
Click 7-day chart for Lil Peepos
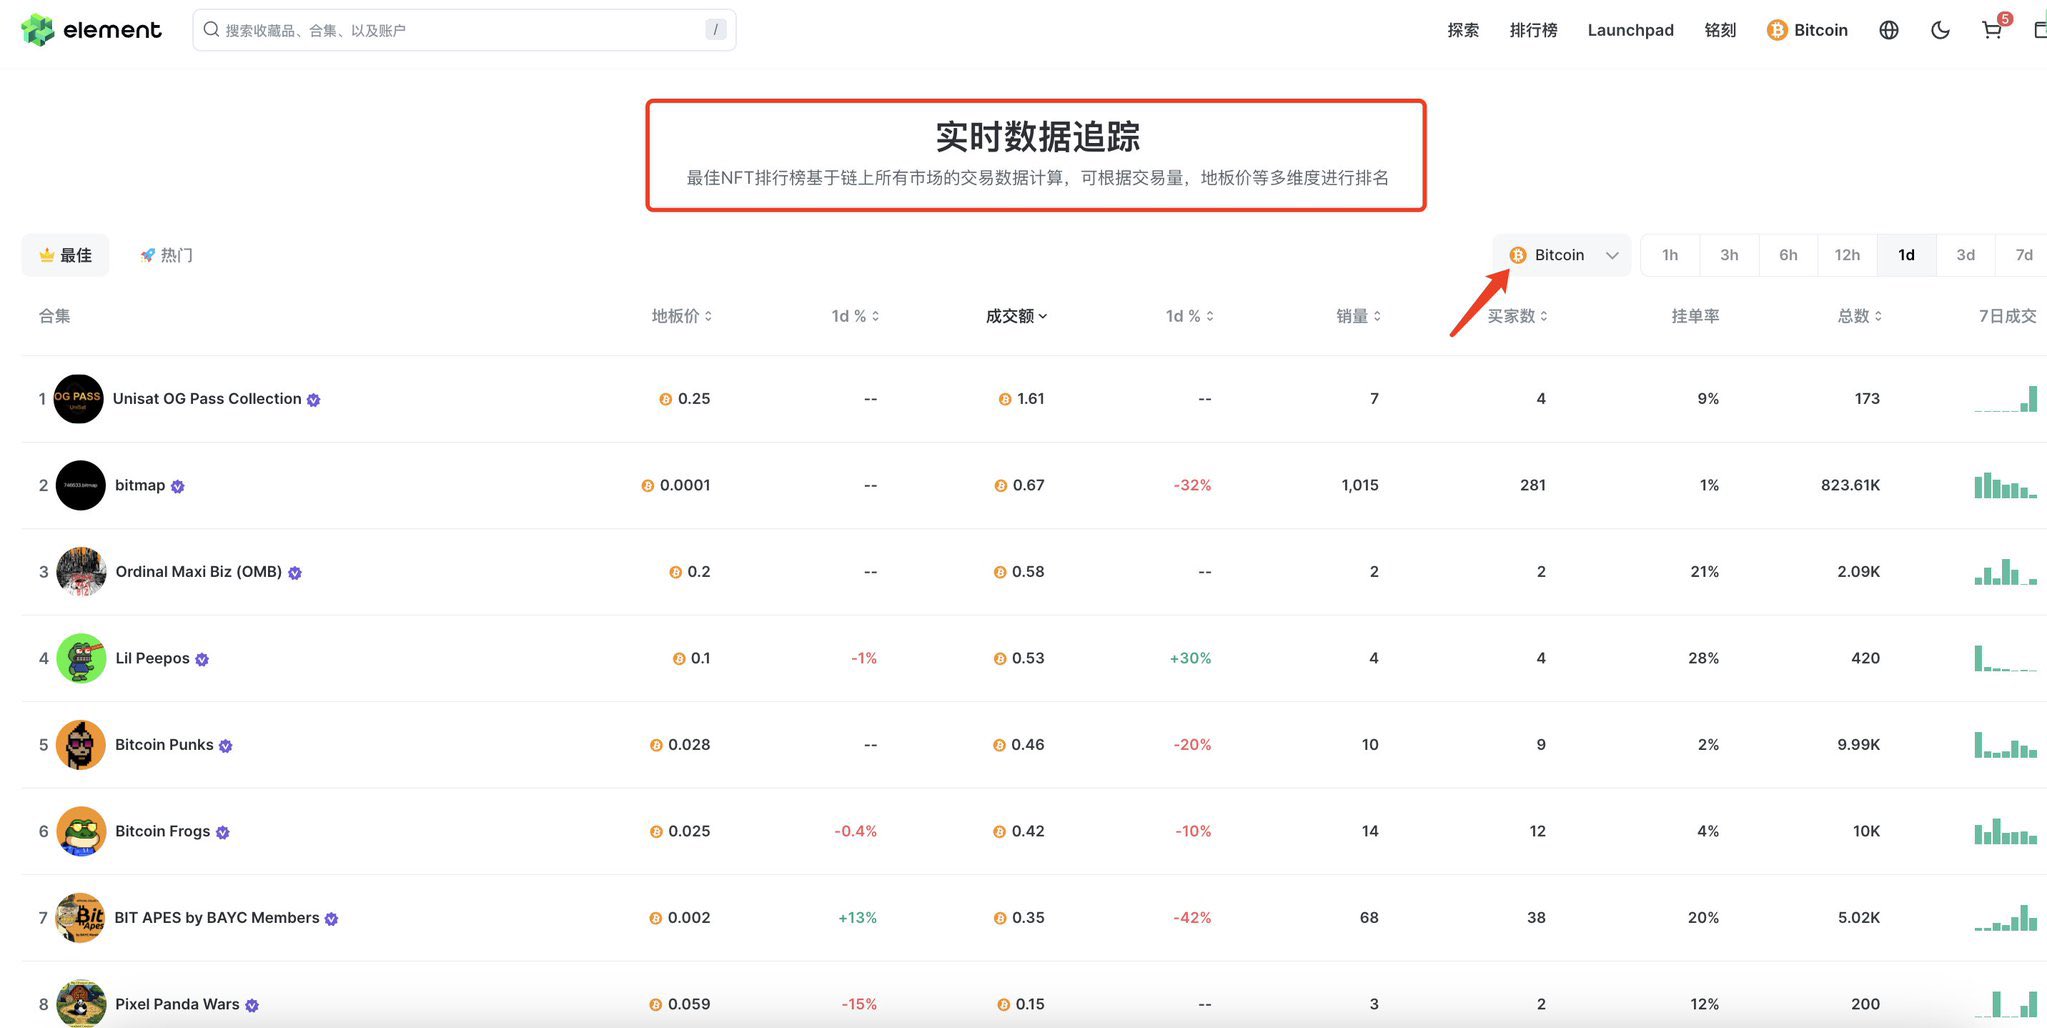2005,658
